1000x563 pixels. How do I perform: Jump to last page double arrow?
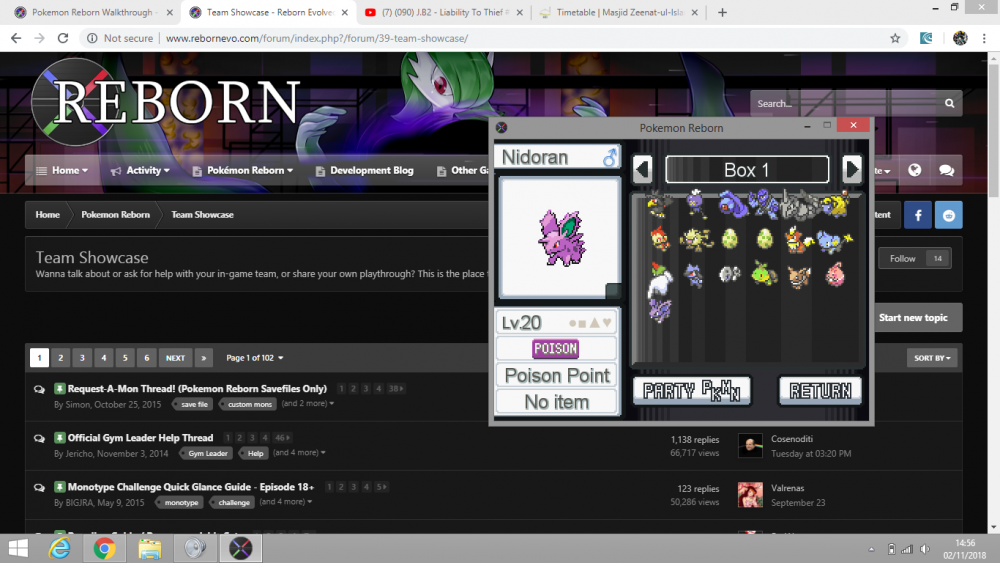203,358
